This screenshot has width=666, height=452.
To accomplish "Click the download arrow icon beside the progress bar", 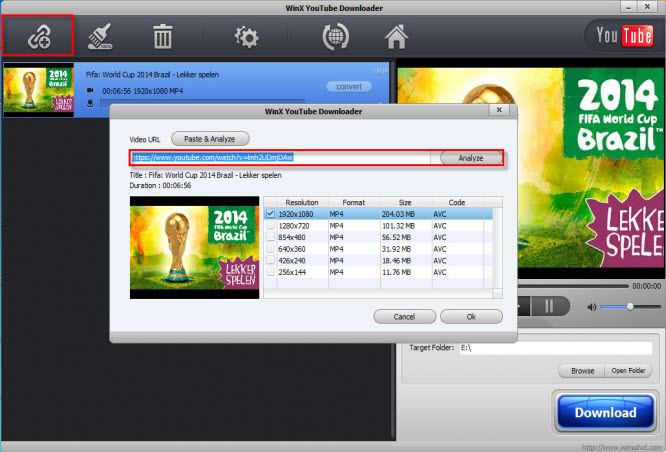I will pos(90,103).
